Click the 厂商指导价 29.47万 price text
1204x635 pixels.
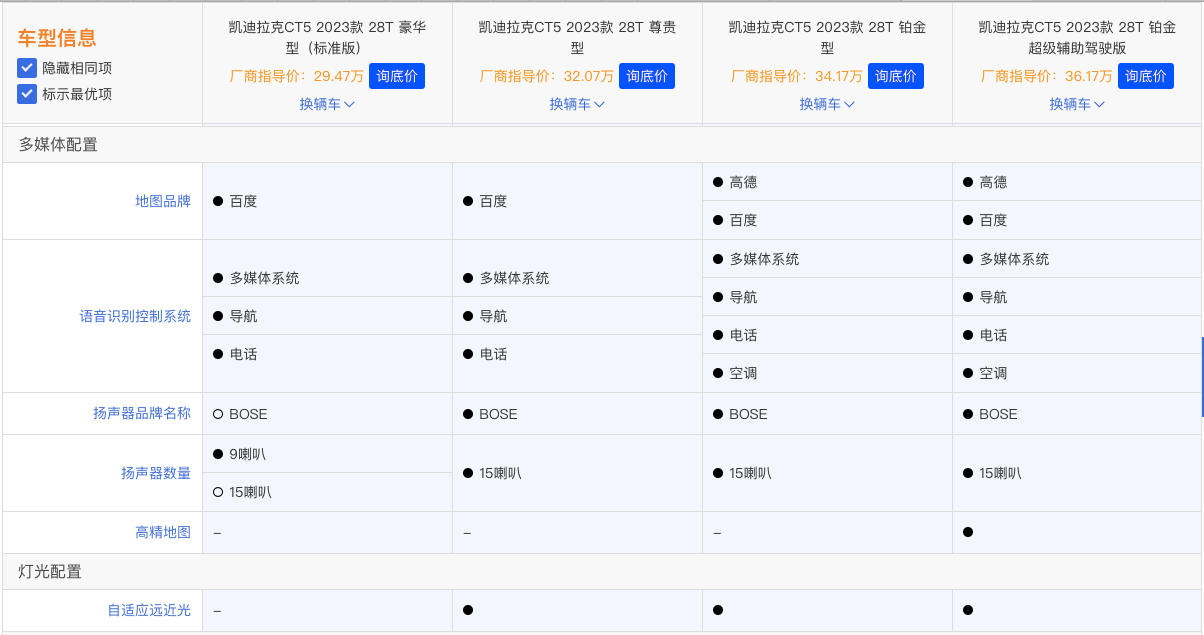point(297,76)
